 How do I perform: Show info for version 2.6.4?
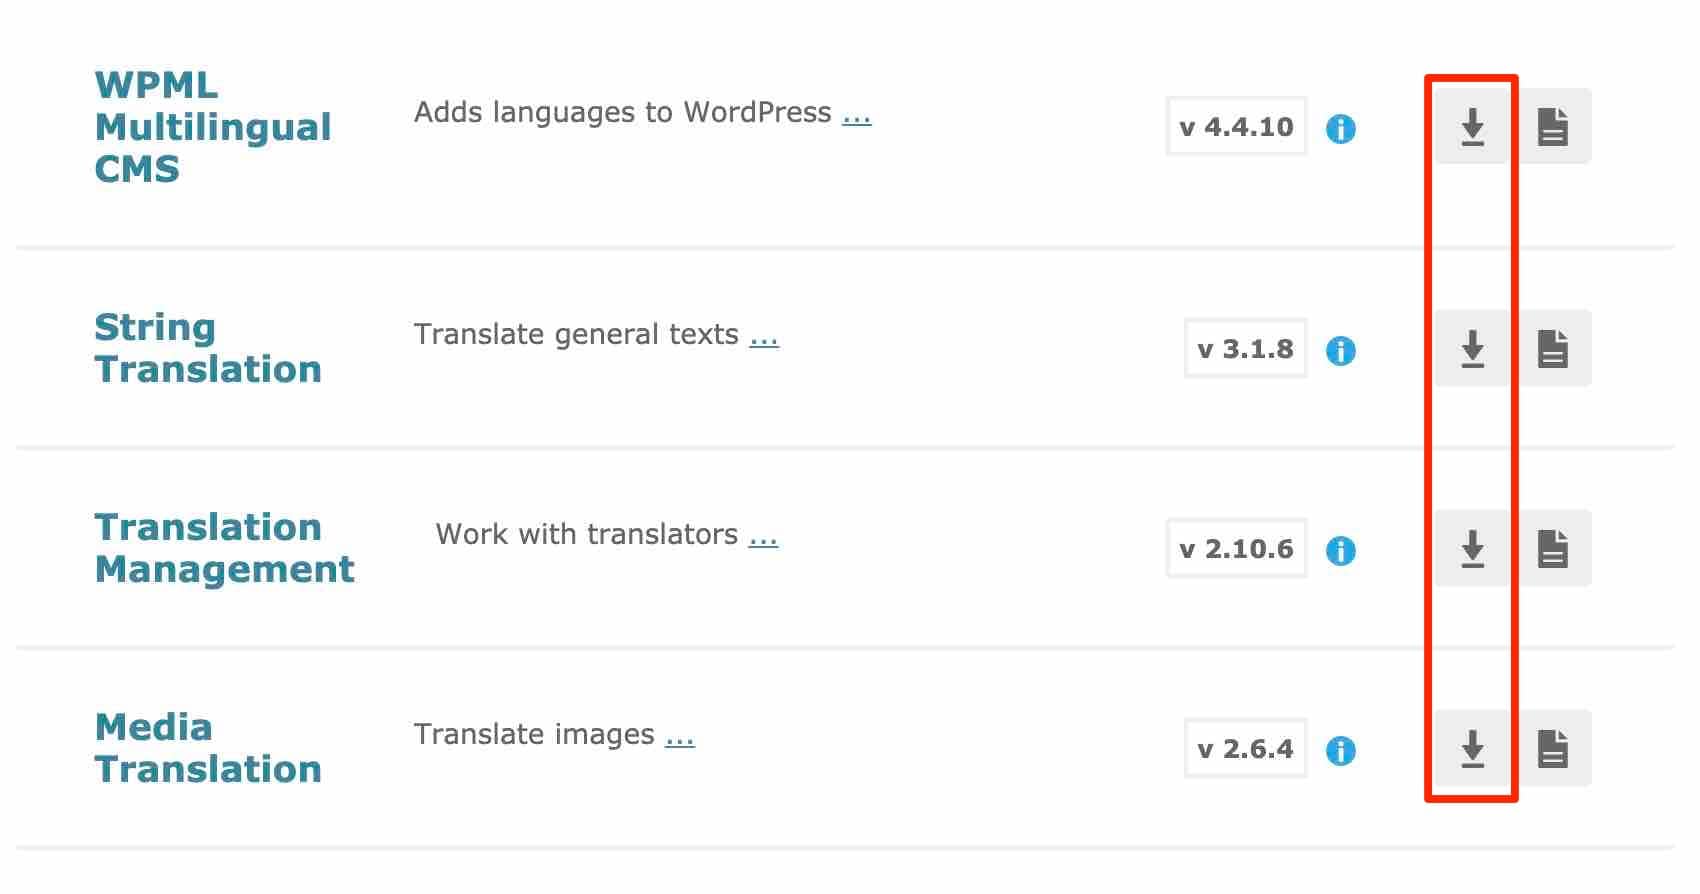click(x=1341, y=751)
